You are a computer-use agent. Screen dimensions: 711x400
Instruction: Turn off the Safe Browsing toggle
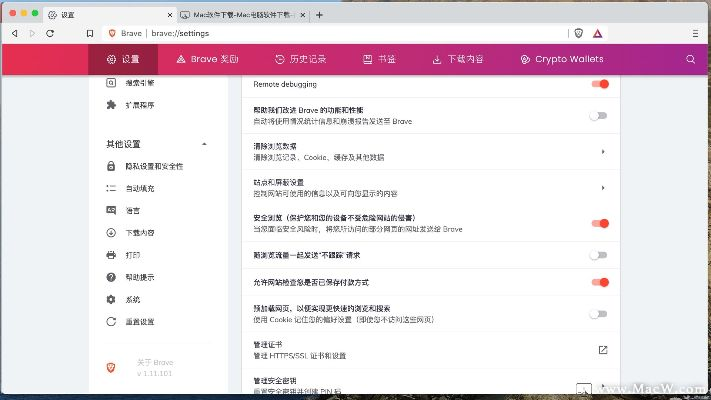coord(599,223)
